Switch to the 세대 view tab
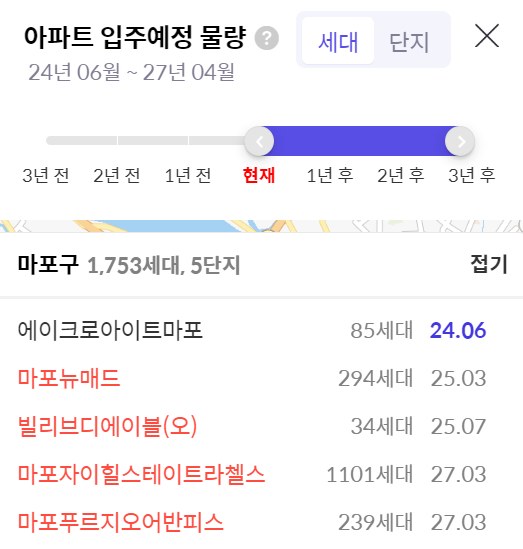 point(338,41)
